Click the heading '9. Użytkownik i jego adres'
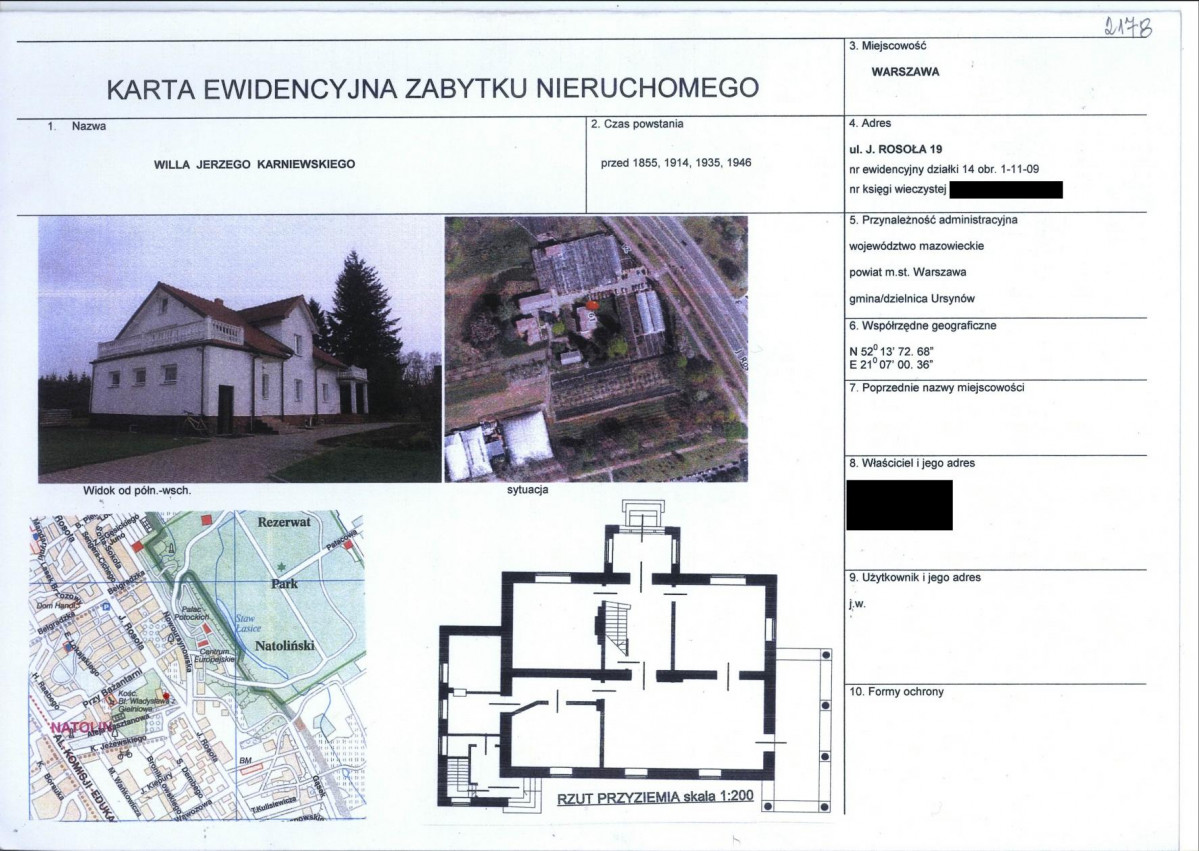Viewport: 1199px width, 851px height. [915, 578]
